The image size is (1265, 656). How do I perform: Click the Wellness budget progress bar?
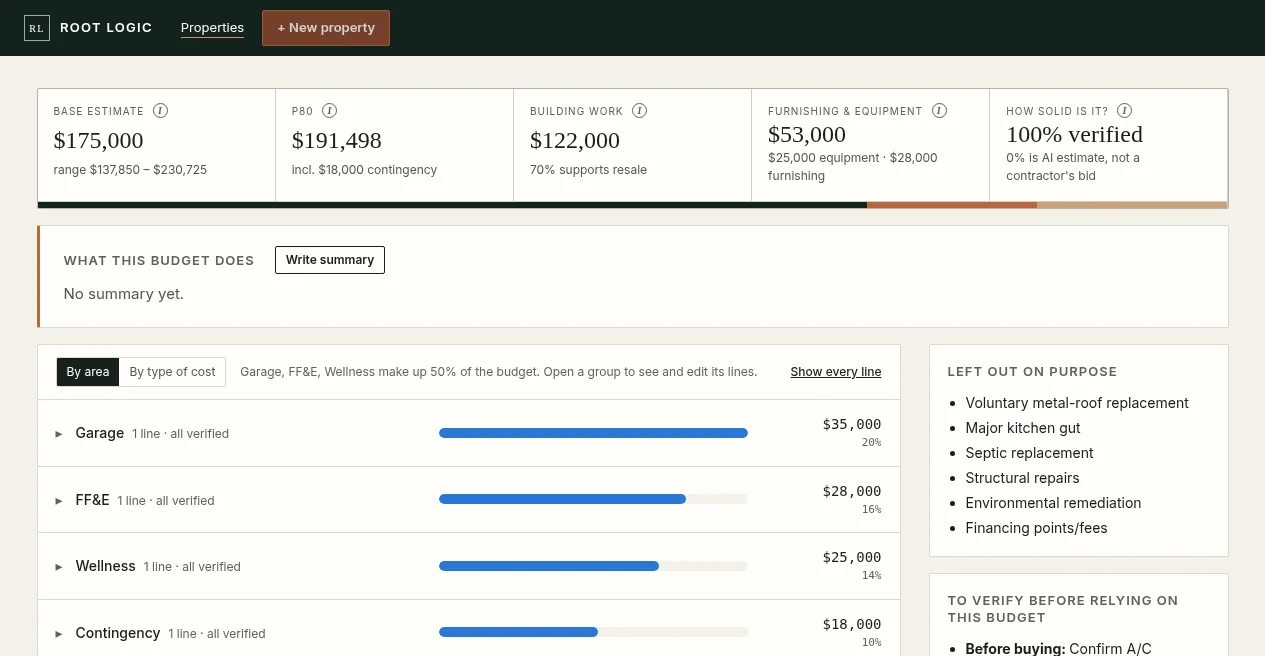pos(593,566)
